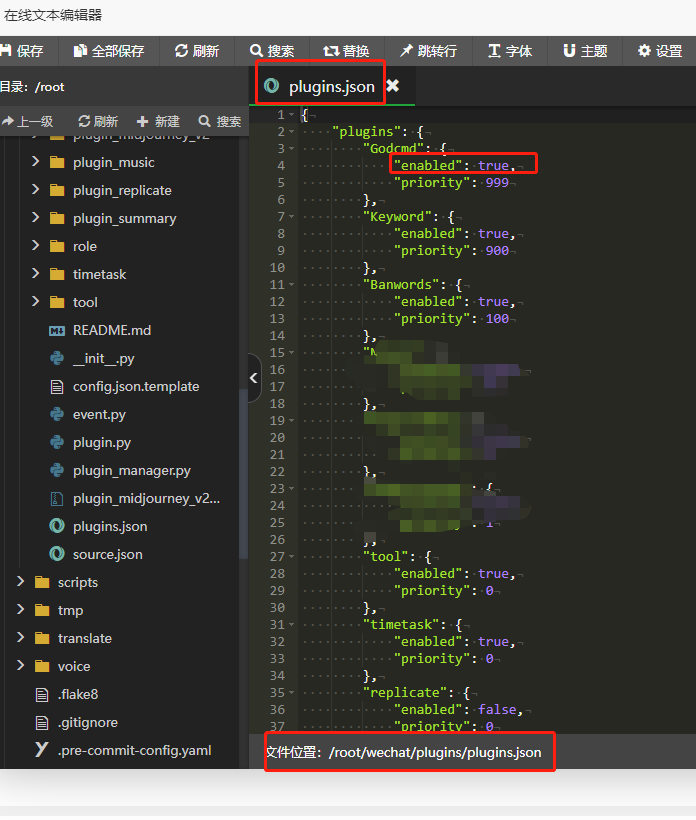Click New (新建) in file panel

(158, 121)
